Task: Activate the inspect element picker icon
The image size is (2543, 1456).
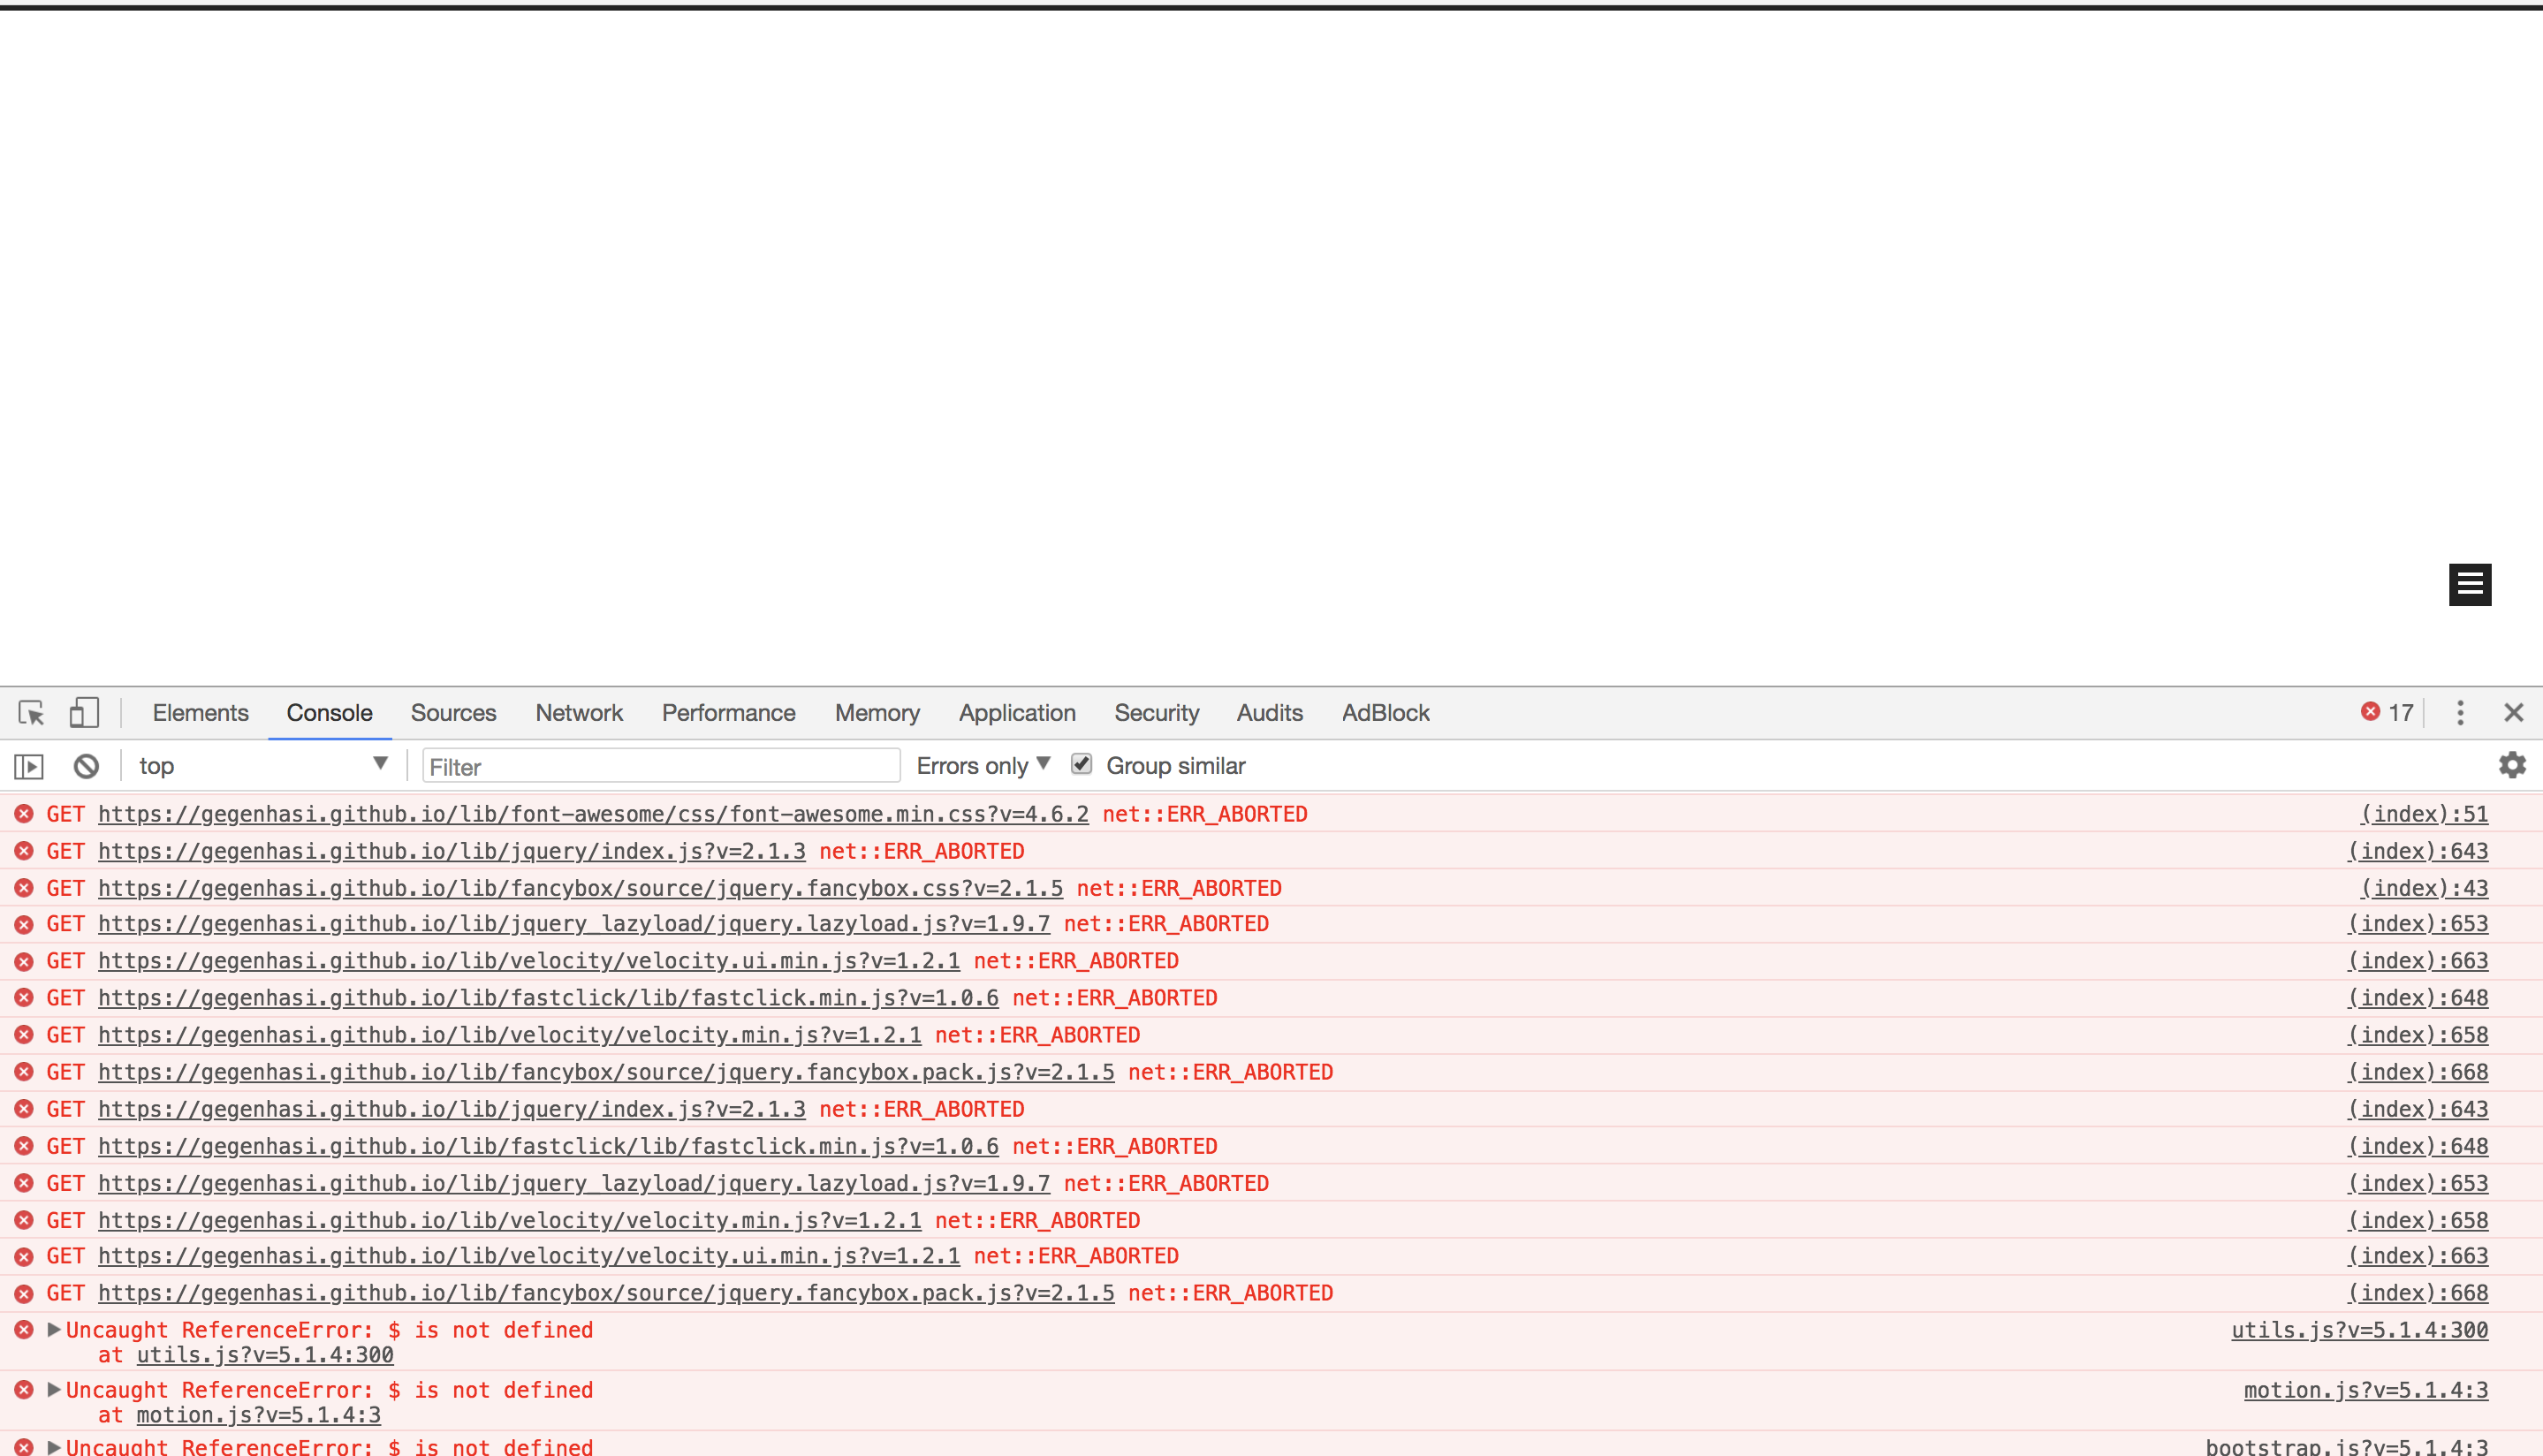Action: pos(31,713)
